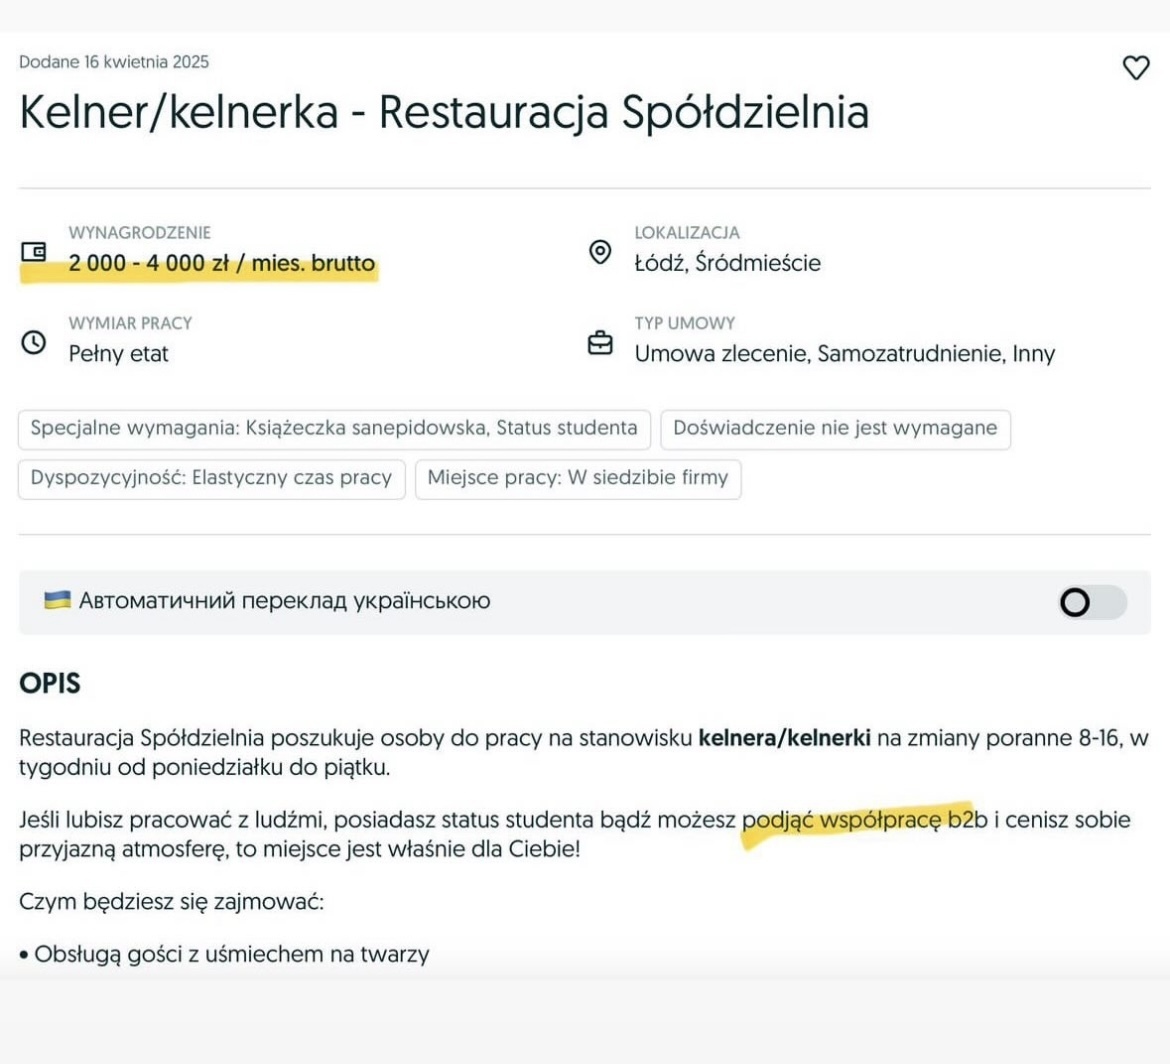Select the Specjalne wymagania requirements tag
Screen dimensions: 1170x1064
pos(334,429)
